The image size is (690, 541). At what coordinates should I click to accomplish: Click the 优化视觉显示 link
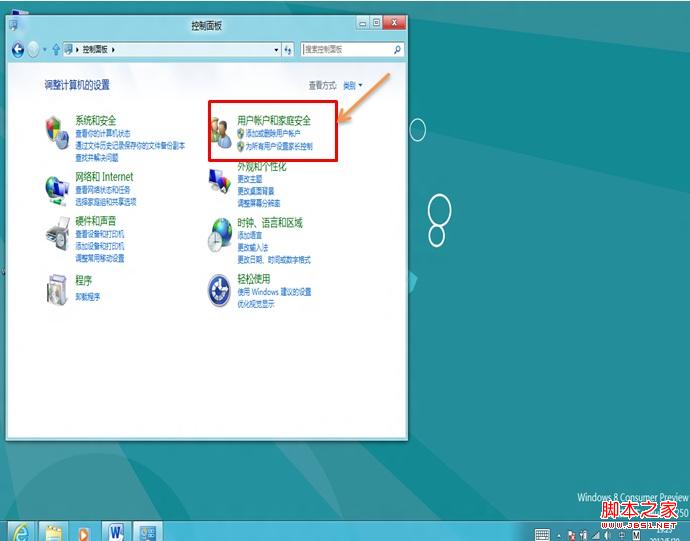click(256, 304)
